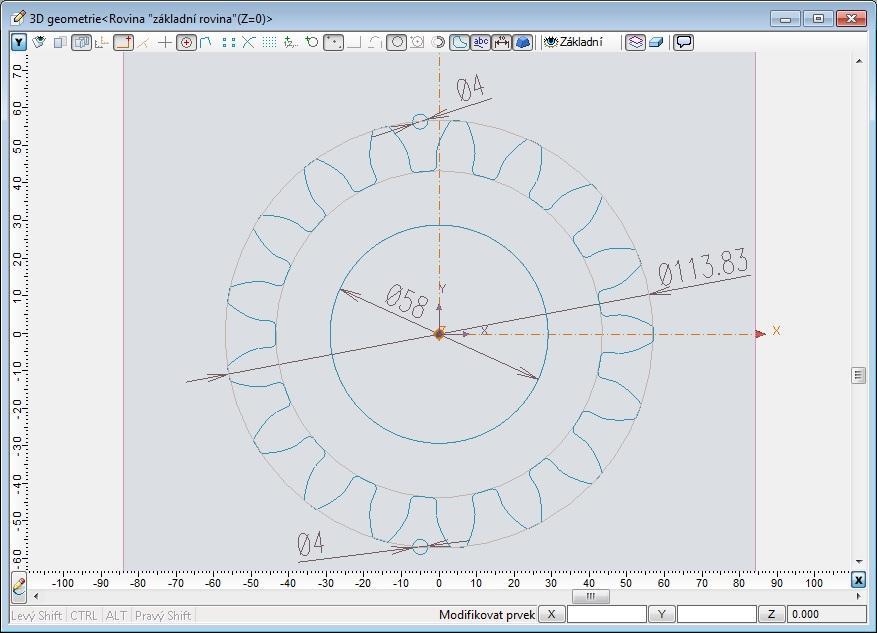The image size is (877, 633).
Task: Click the X coordinate button
Action: click(551, 614)
